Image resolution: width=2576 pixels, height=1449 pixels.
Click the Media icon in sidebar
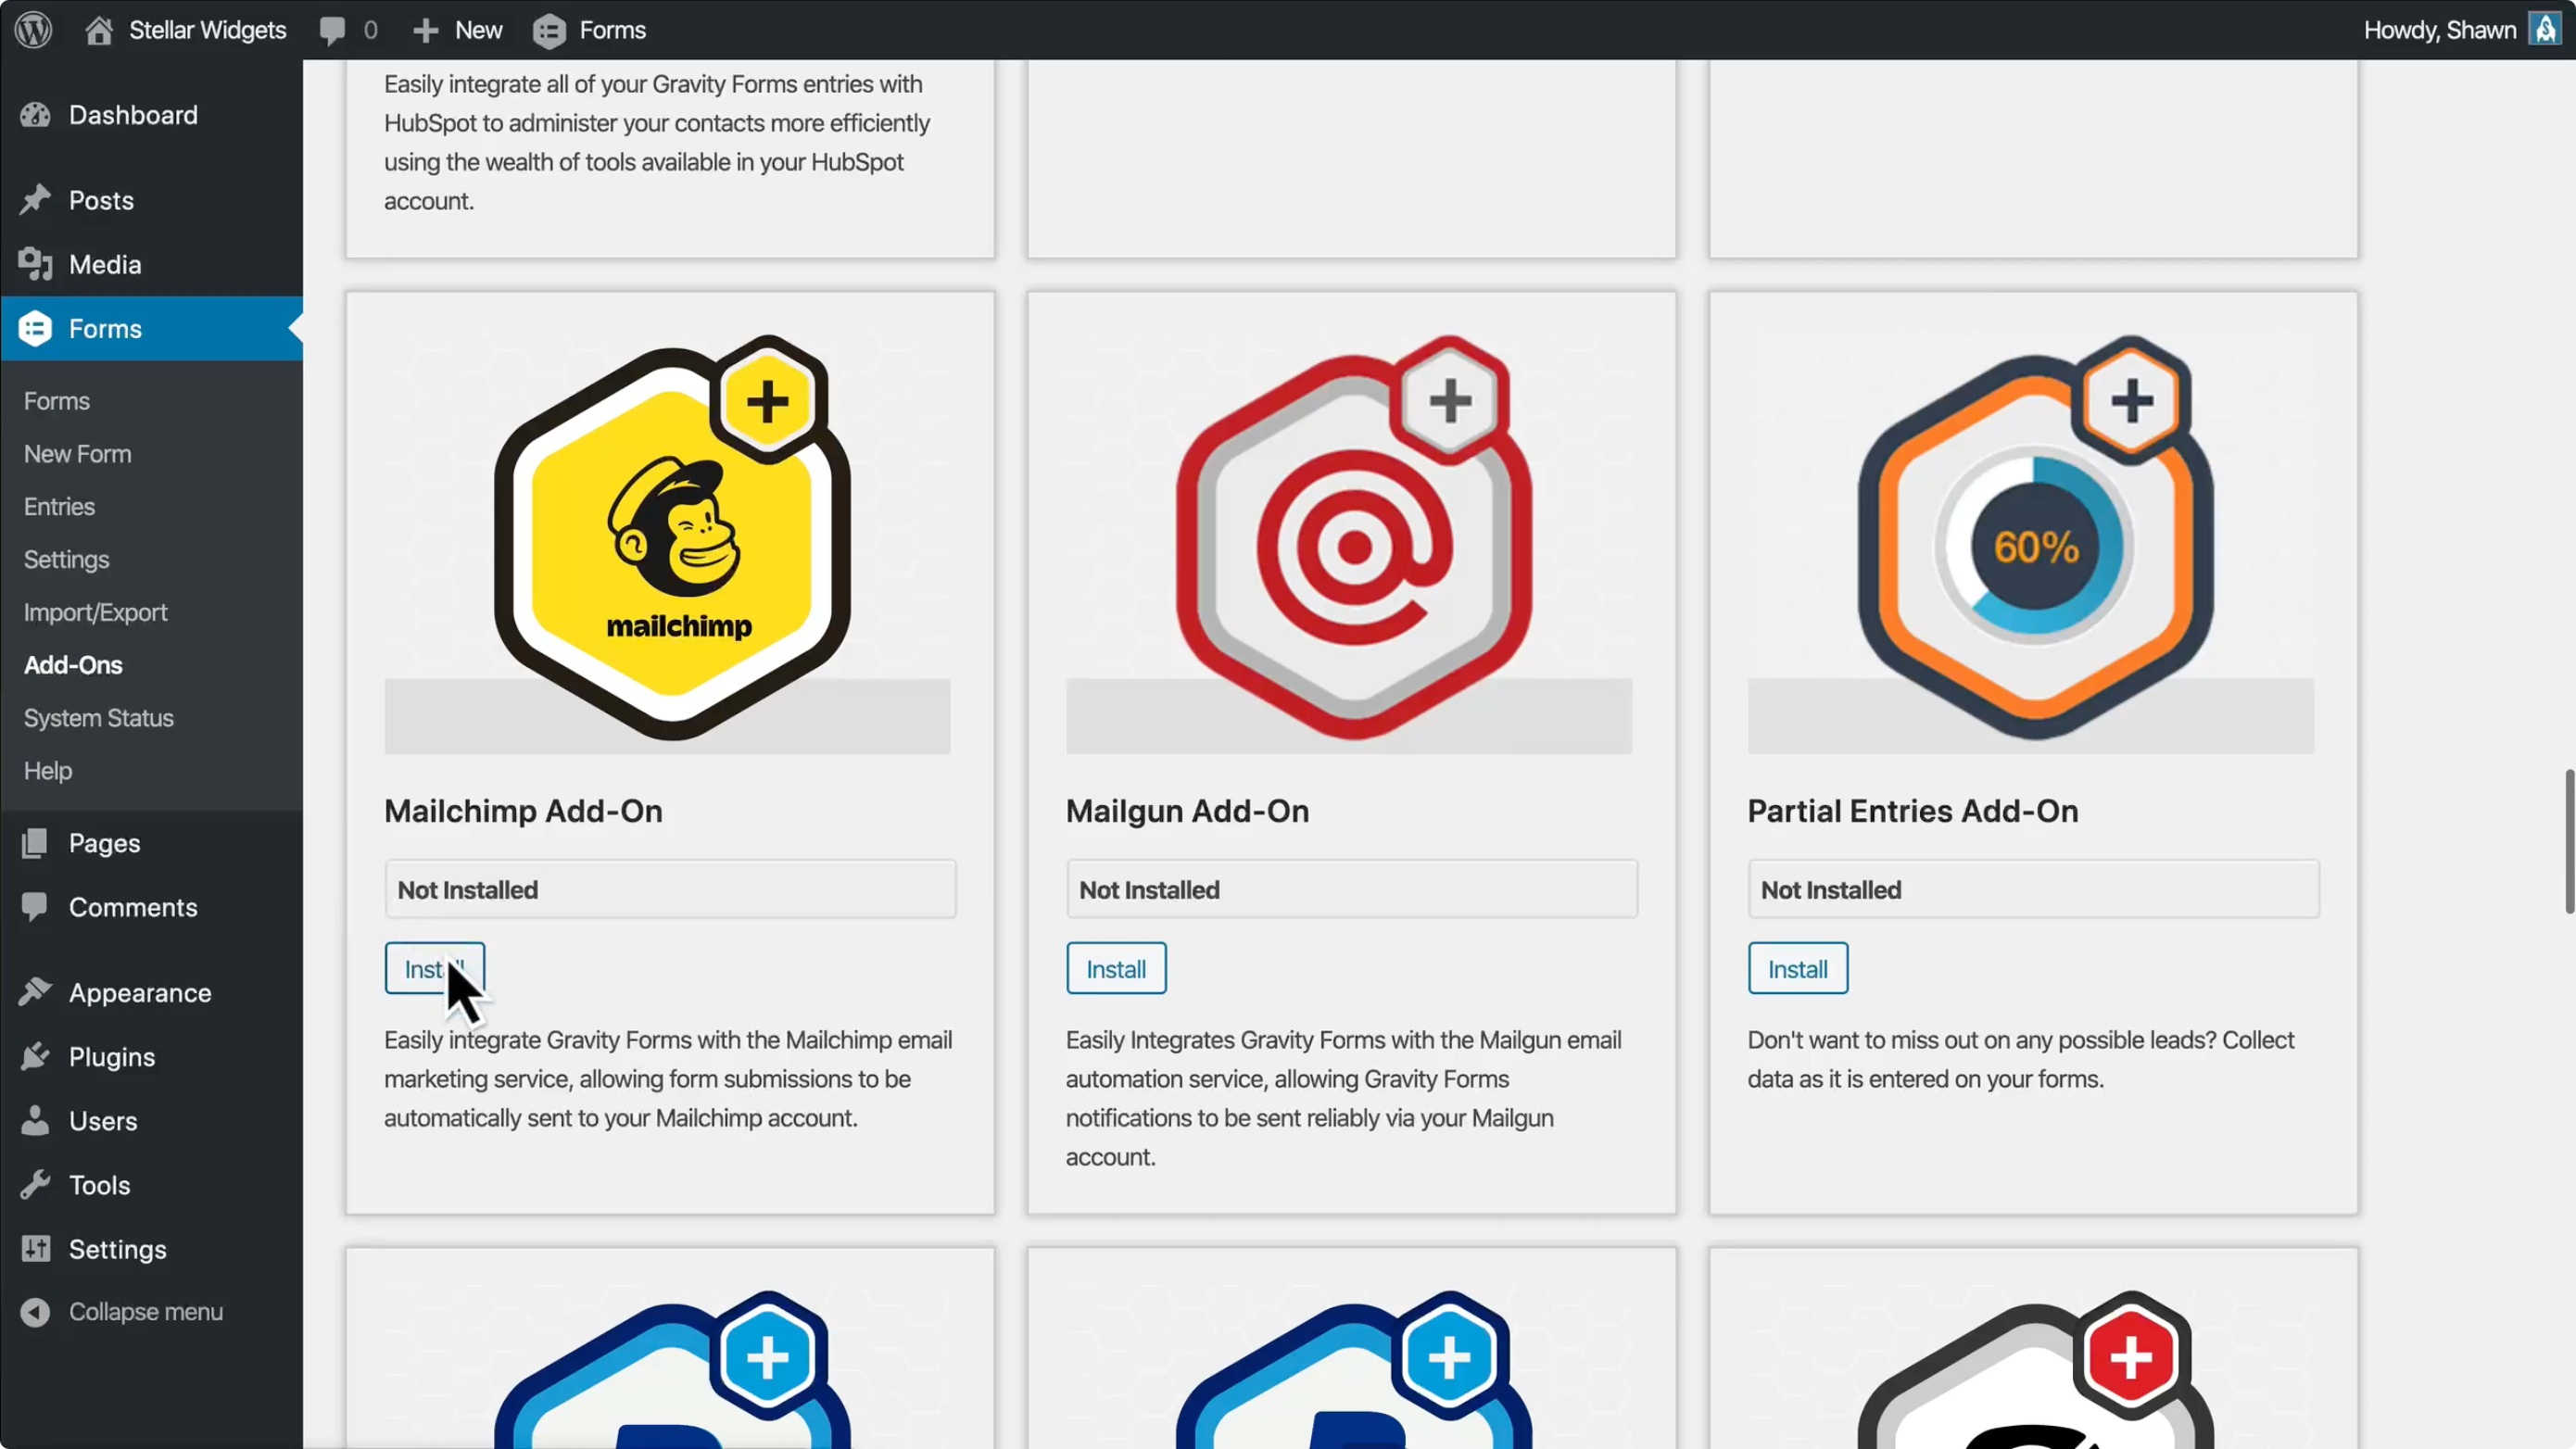click(35, 264)
